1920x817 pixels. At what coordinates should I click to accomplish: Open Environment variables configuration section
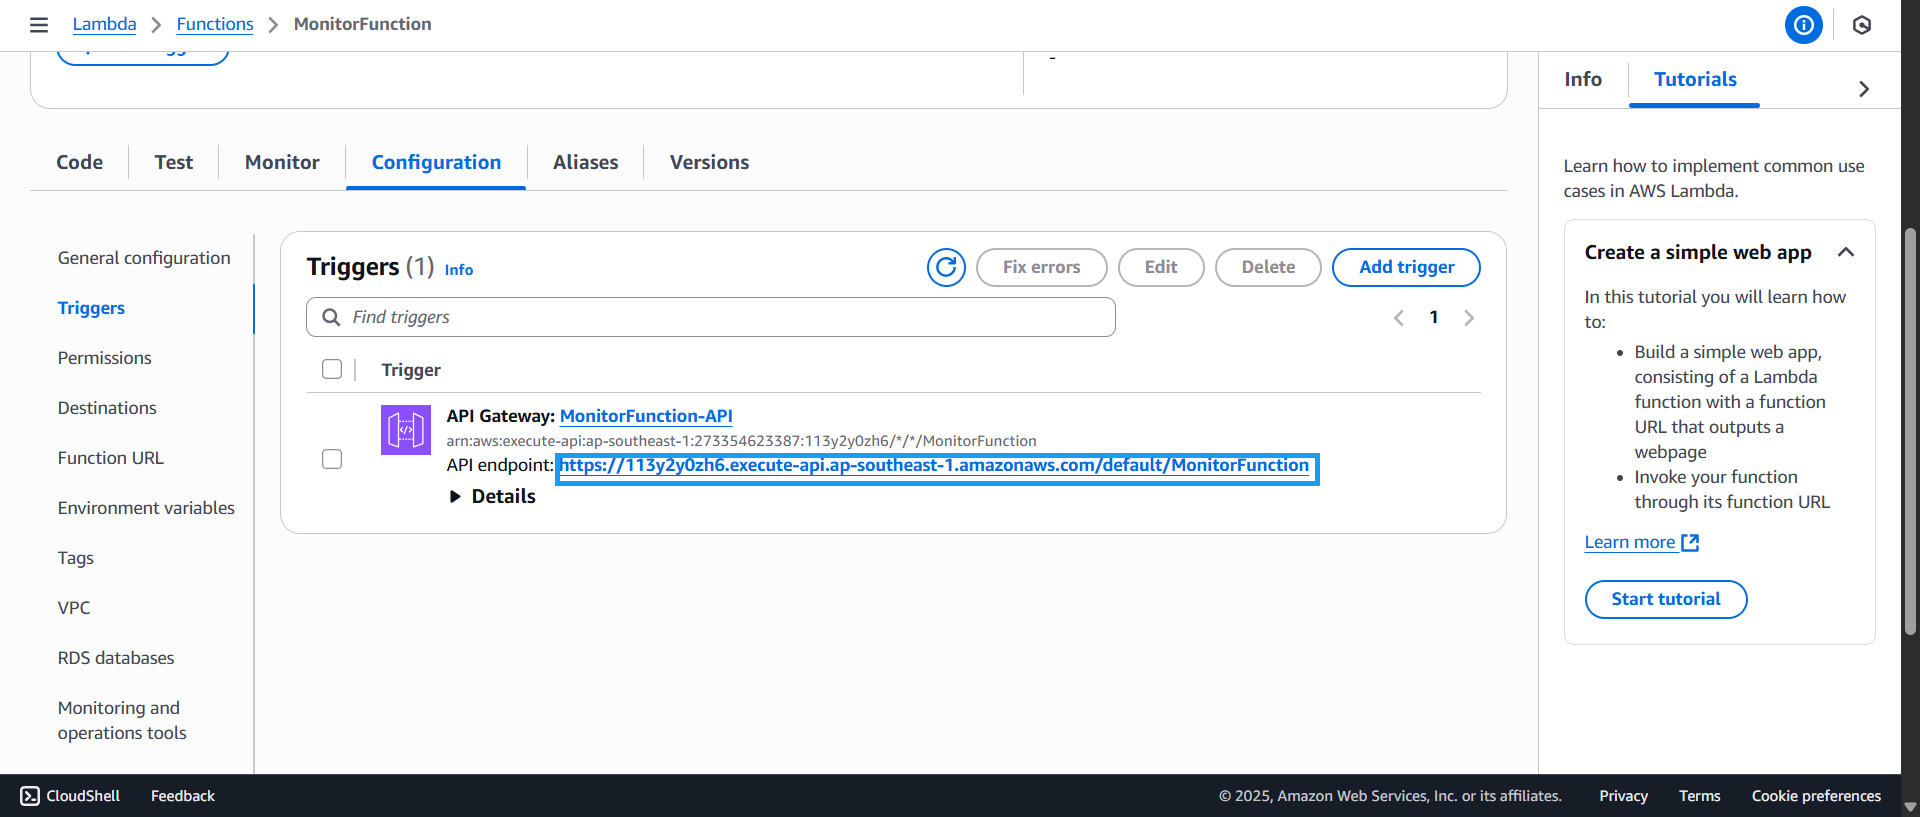(146, 508)
